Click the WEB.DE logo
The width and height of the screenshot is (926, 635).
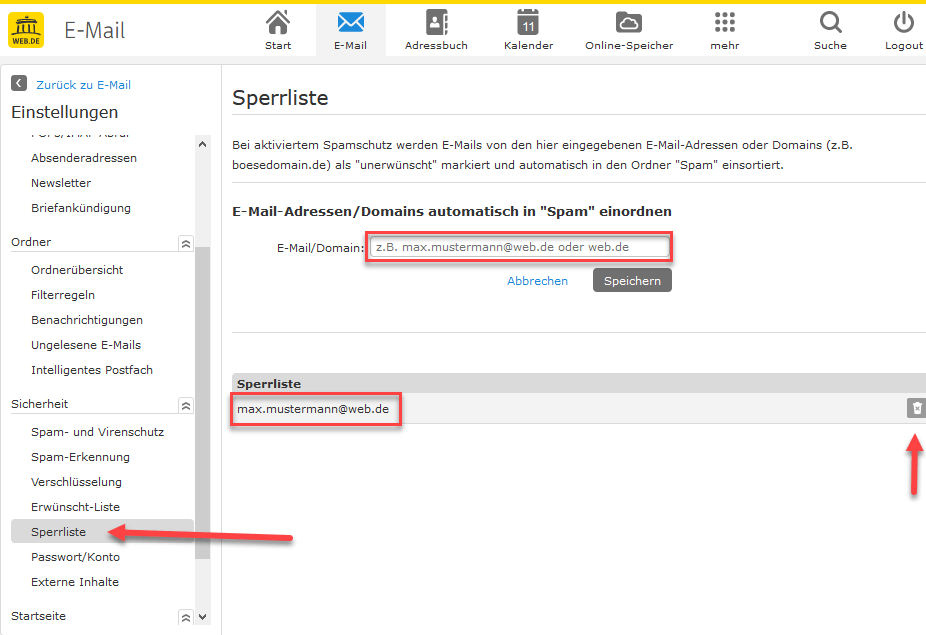[x=26, y=30]
